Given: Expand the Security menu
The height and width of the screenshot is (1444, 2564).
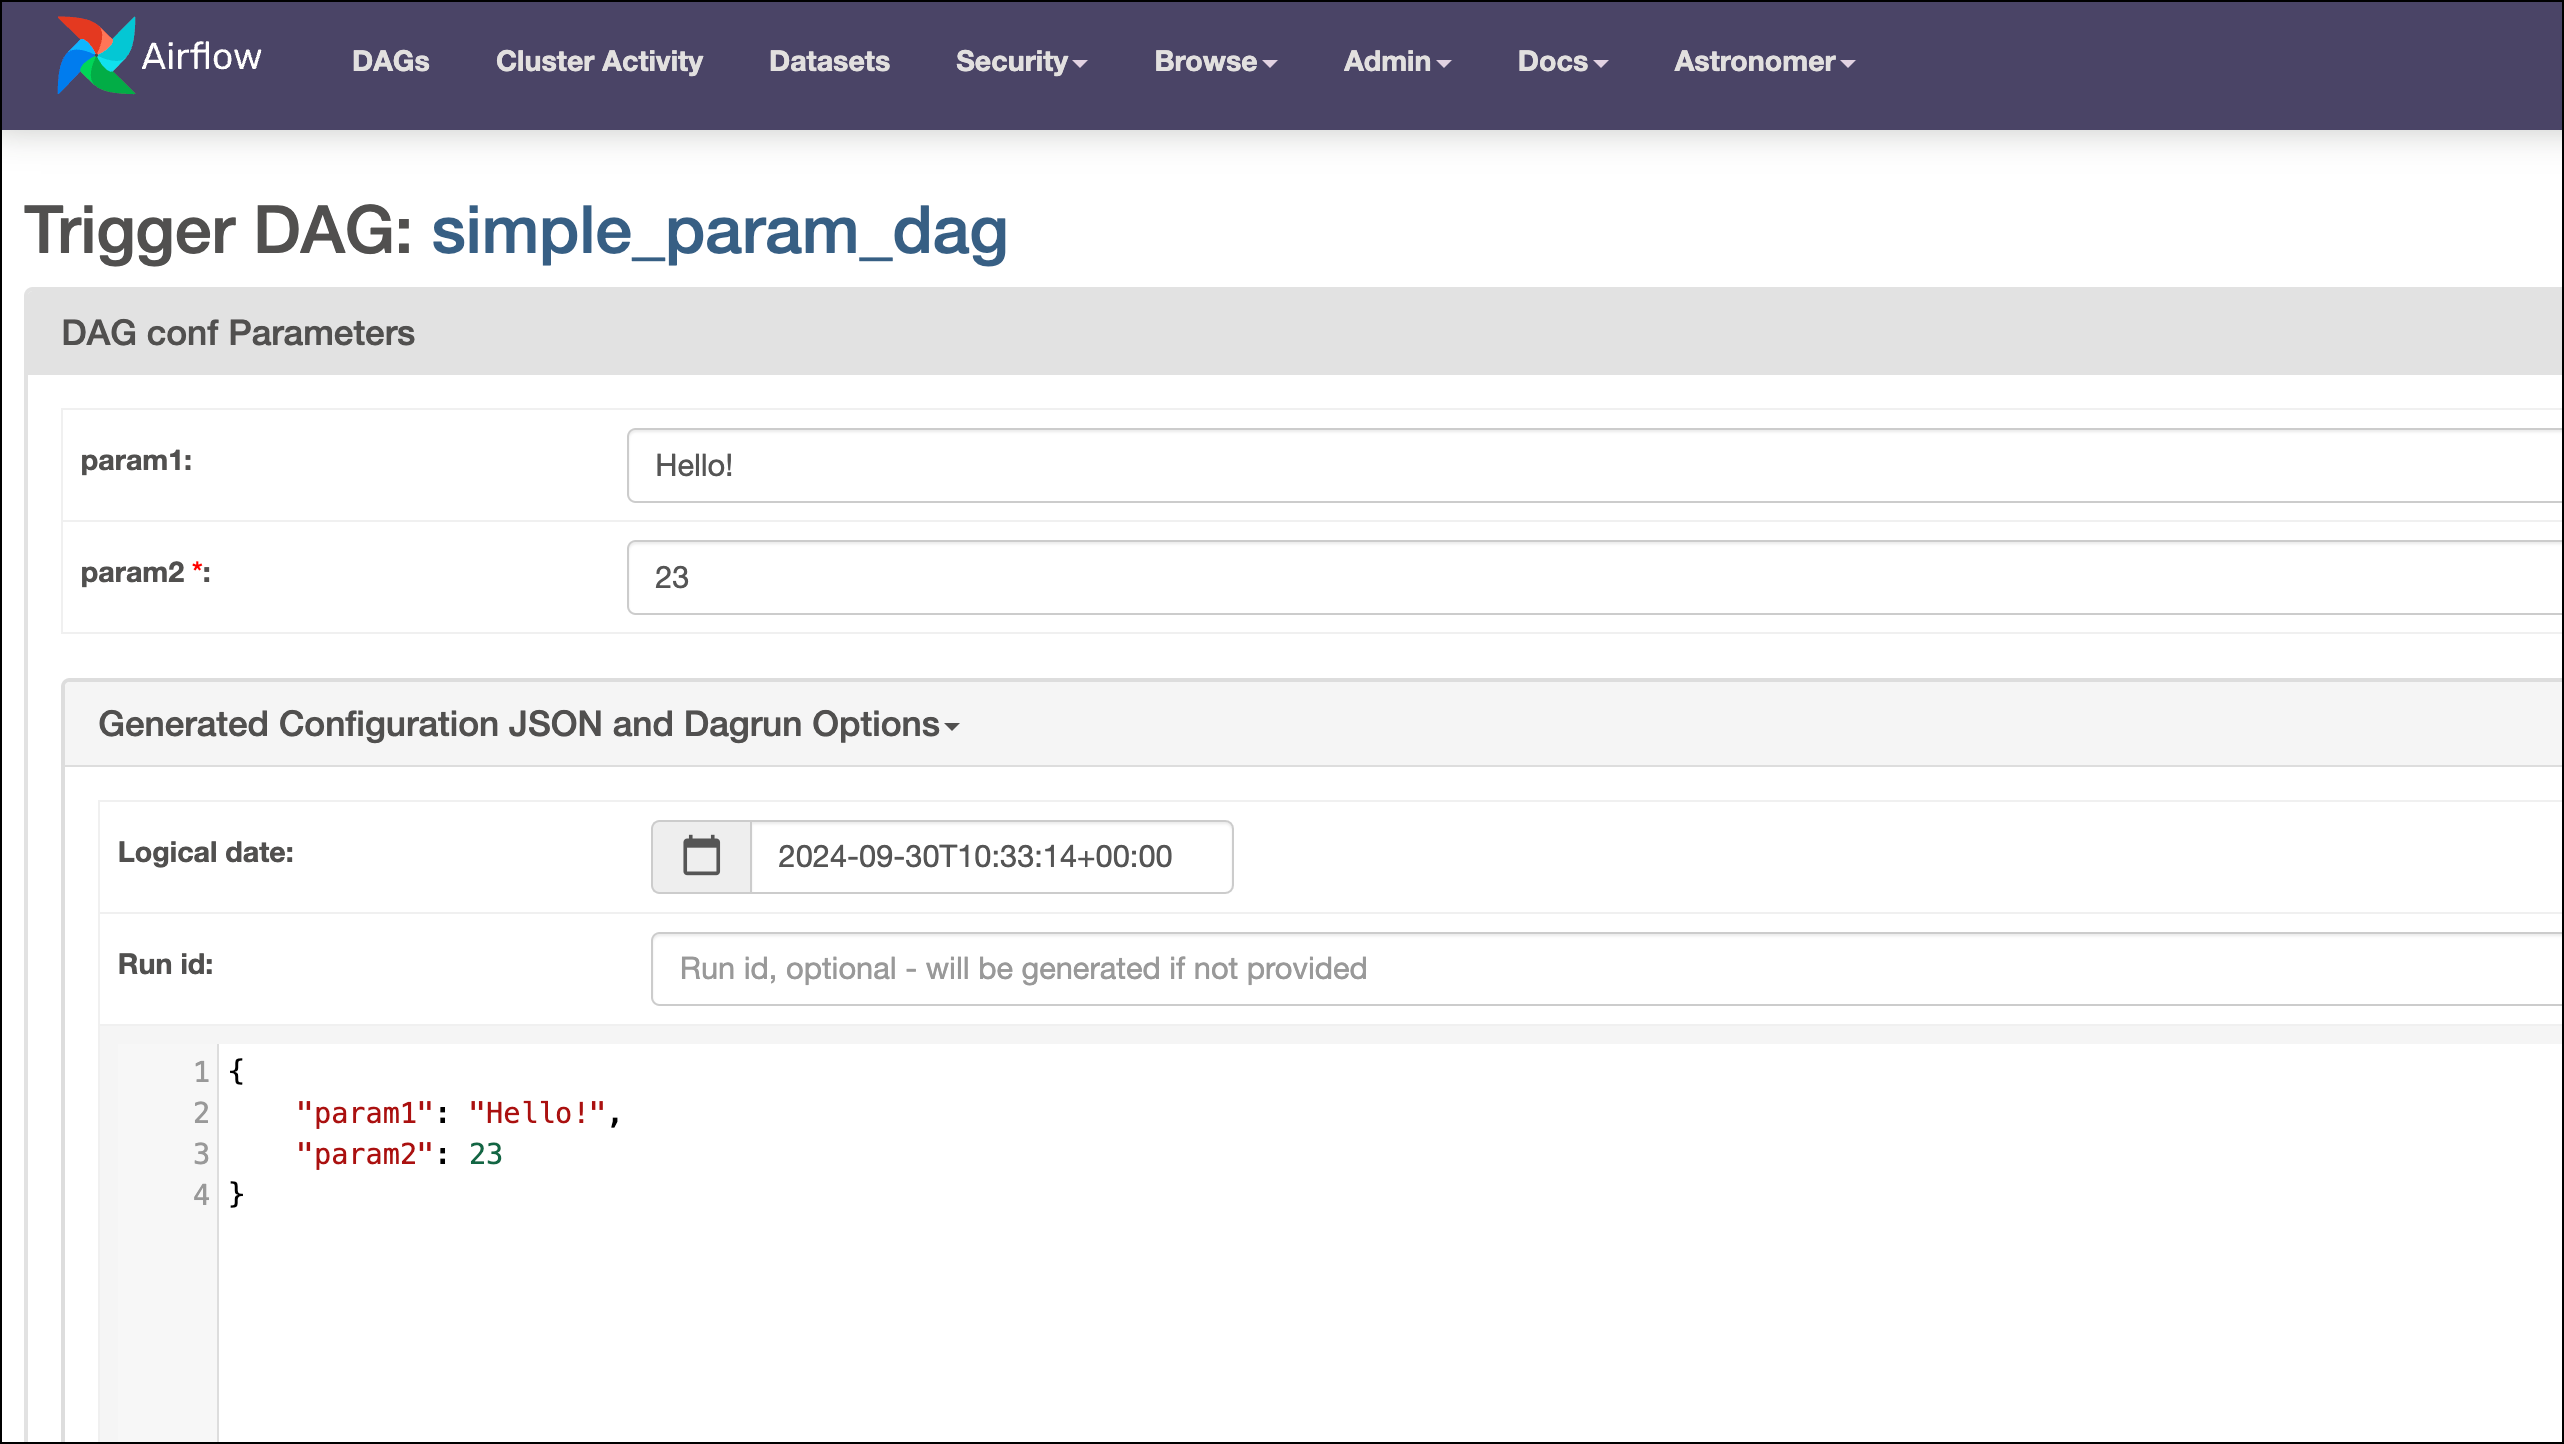Looking at the screenshot, I should pos(1012,62).
